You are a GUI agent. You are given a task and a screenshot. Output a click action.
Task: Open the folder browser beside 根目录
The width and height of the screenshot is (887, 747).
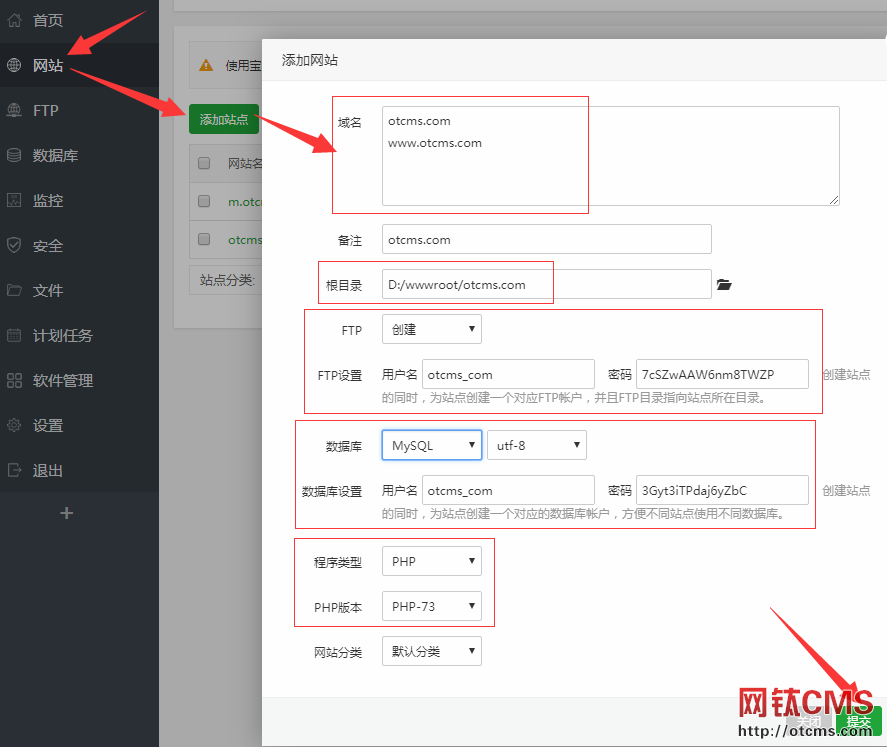[x=724, y=284]
